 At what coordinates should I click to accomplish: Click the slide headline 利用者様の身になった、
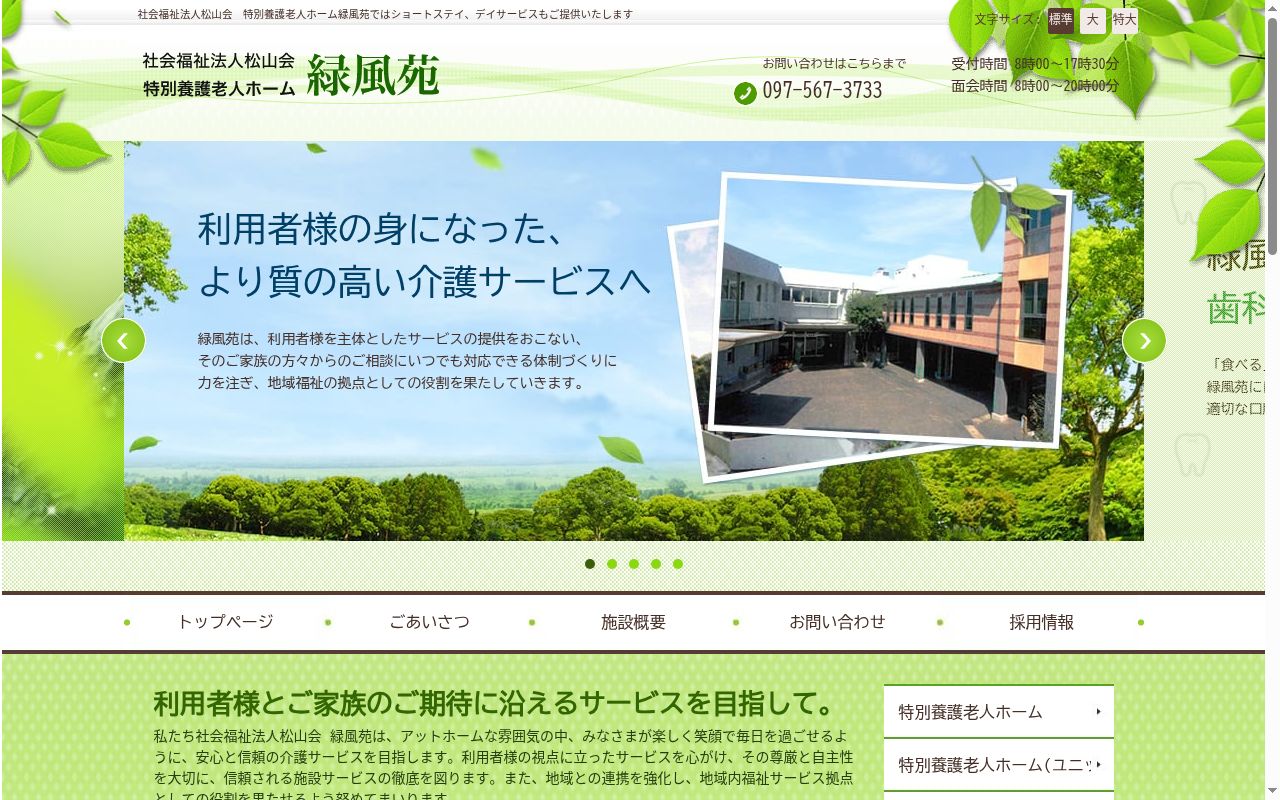click(381, 229)
